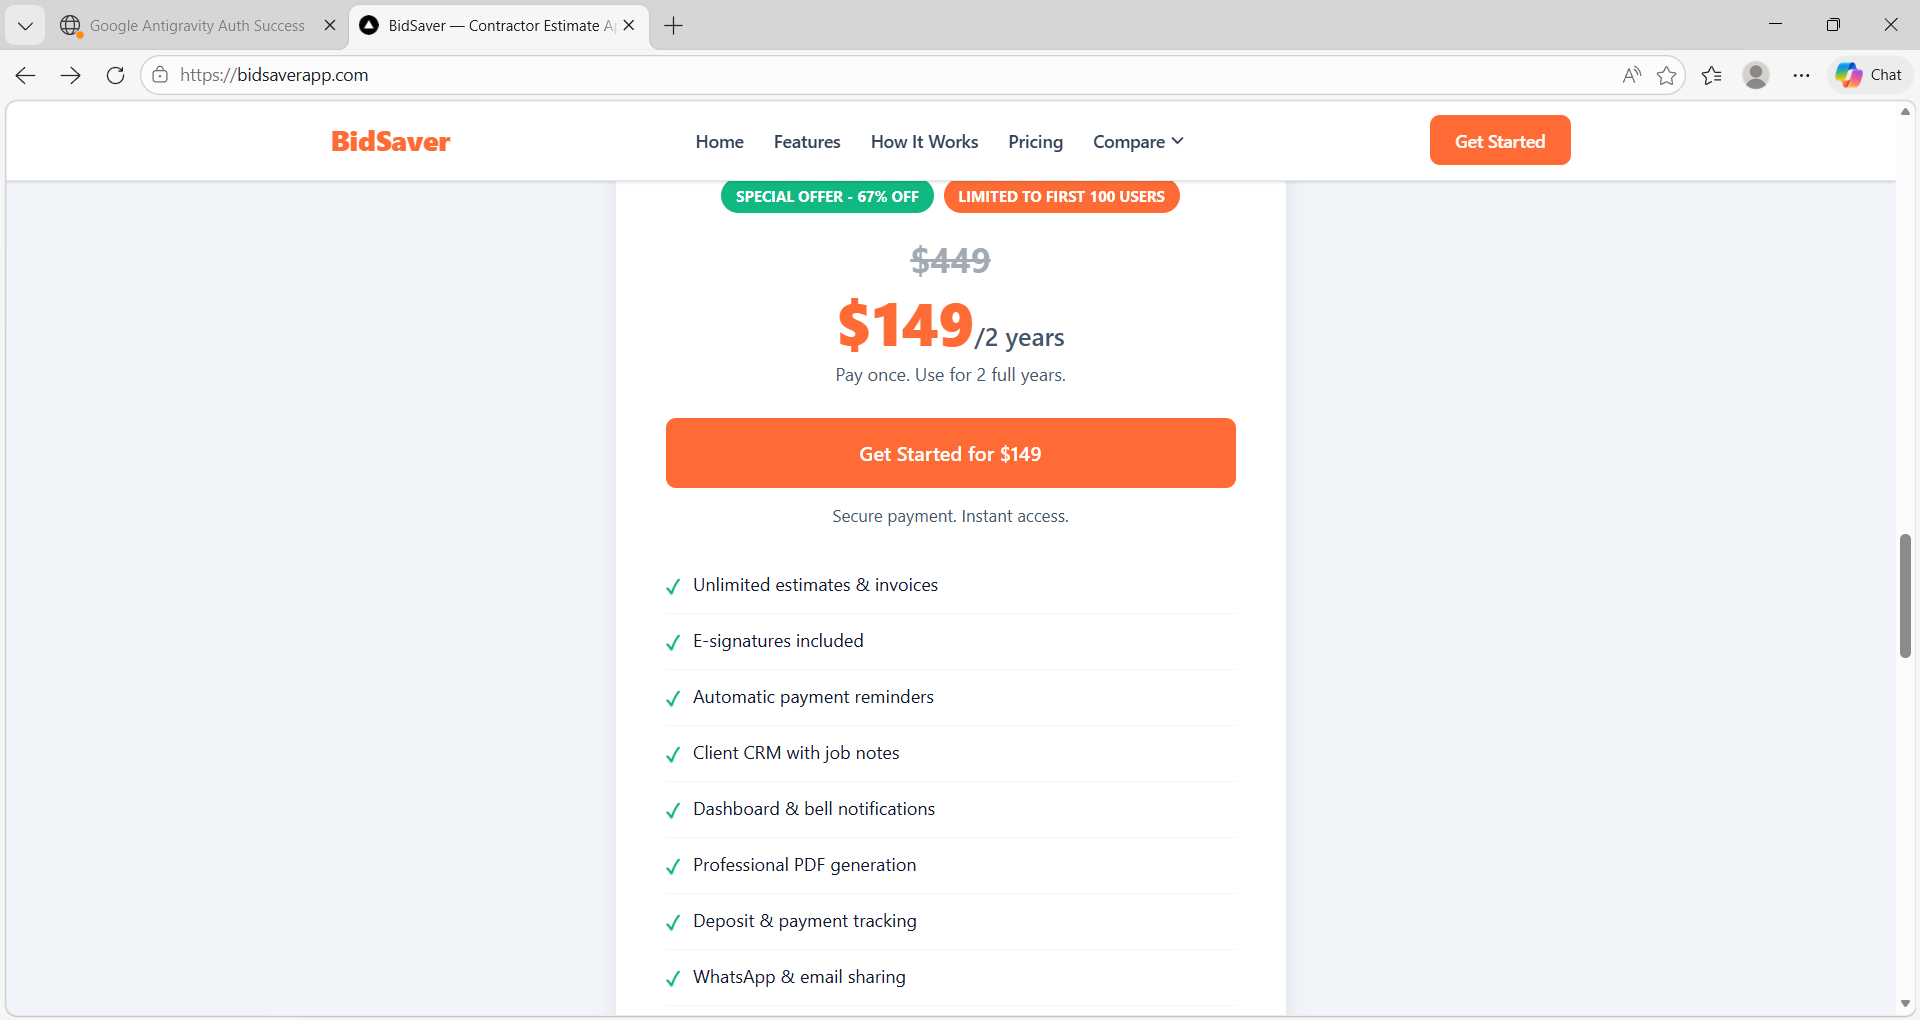1920x1020 pixels.
Task: Expand the Compare navigation dropdown
Action: point(1137,141)
